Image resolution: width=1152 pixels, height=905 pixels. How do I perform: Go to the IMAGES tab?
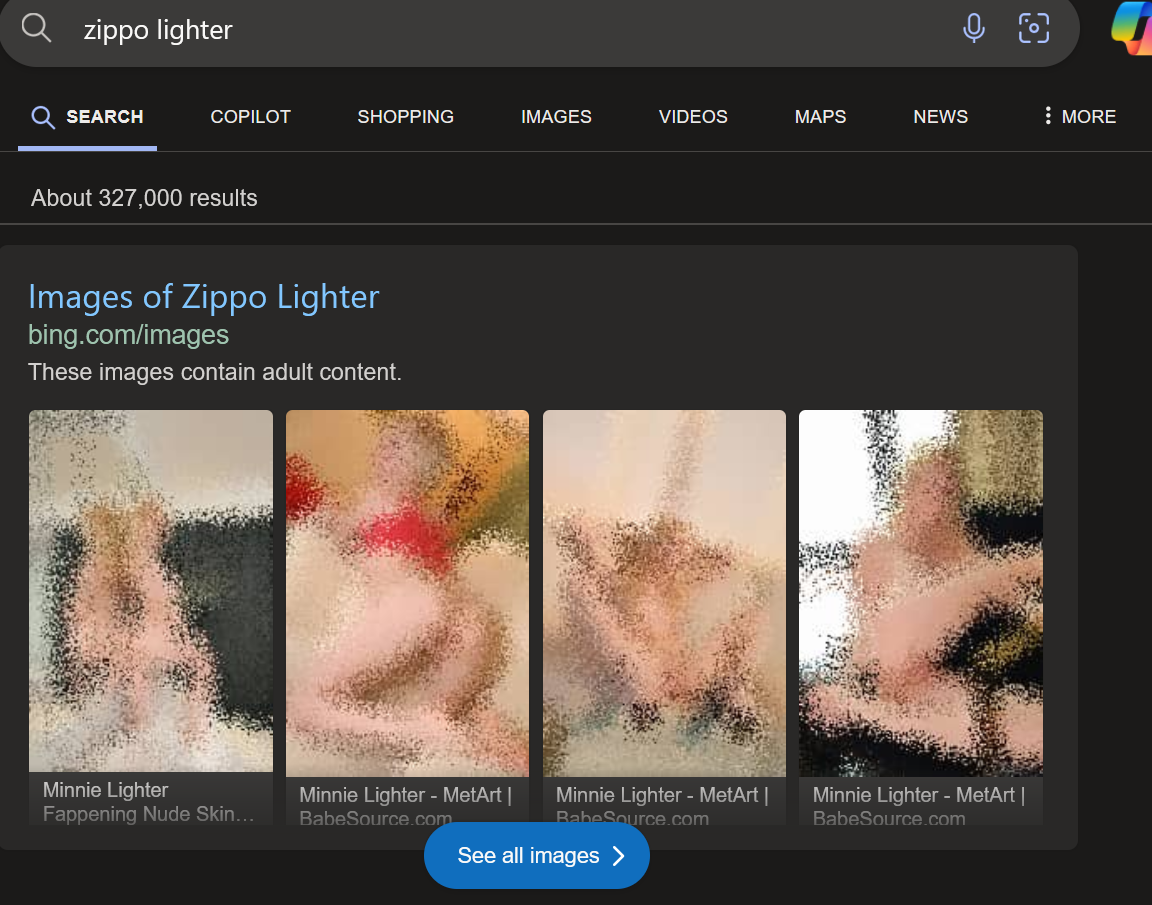[556, 117]
